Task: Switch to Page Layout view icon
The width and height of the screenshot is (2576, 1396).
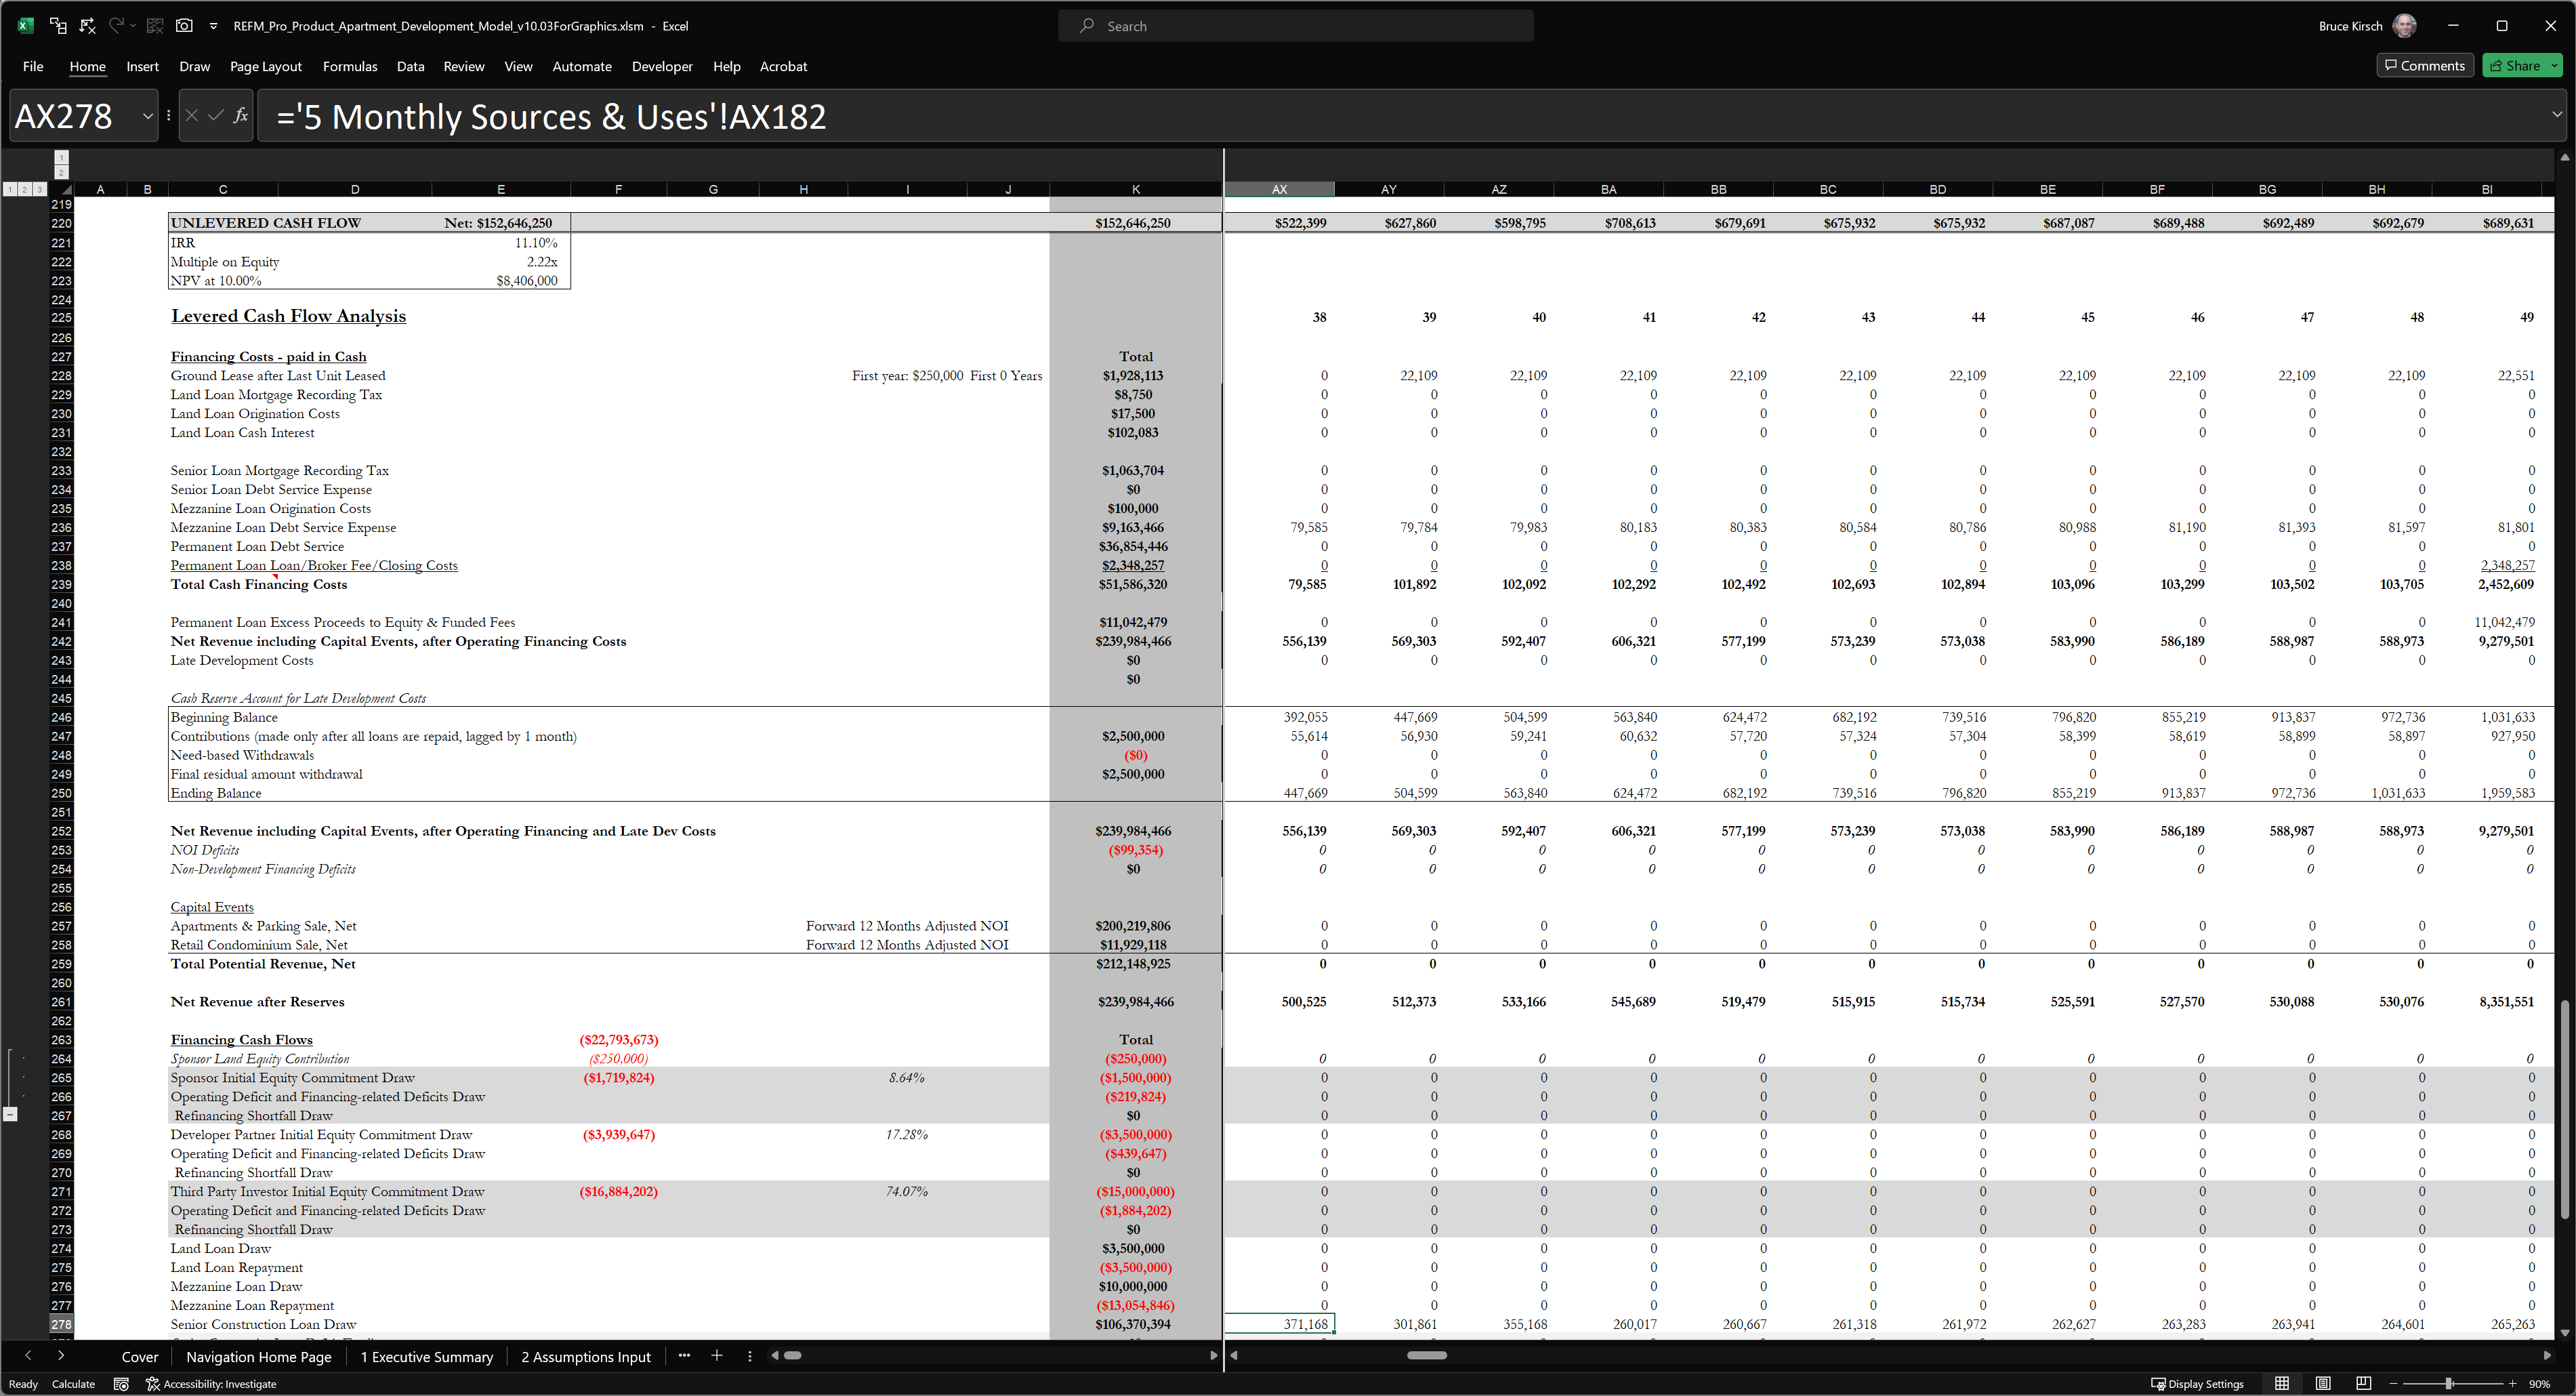Action: [2323, 1384]
